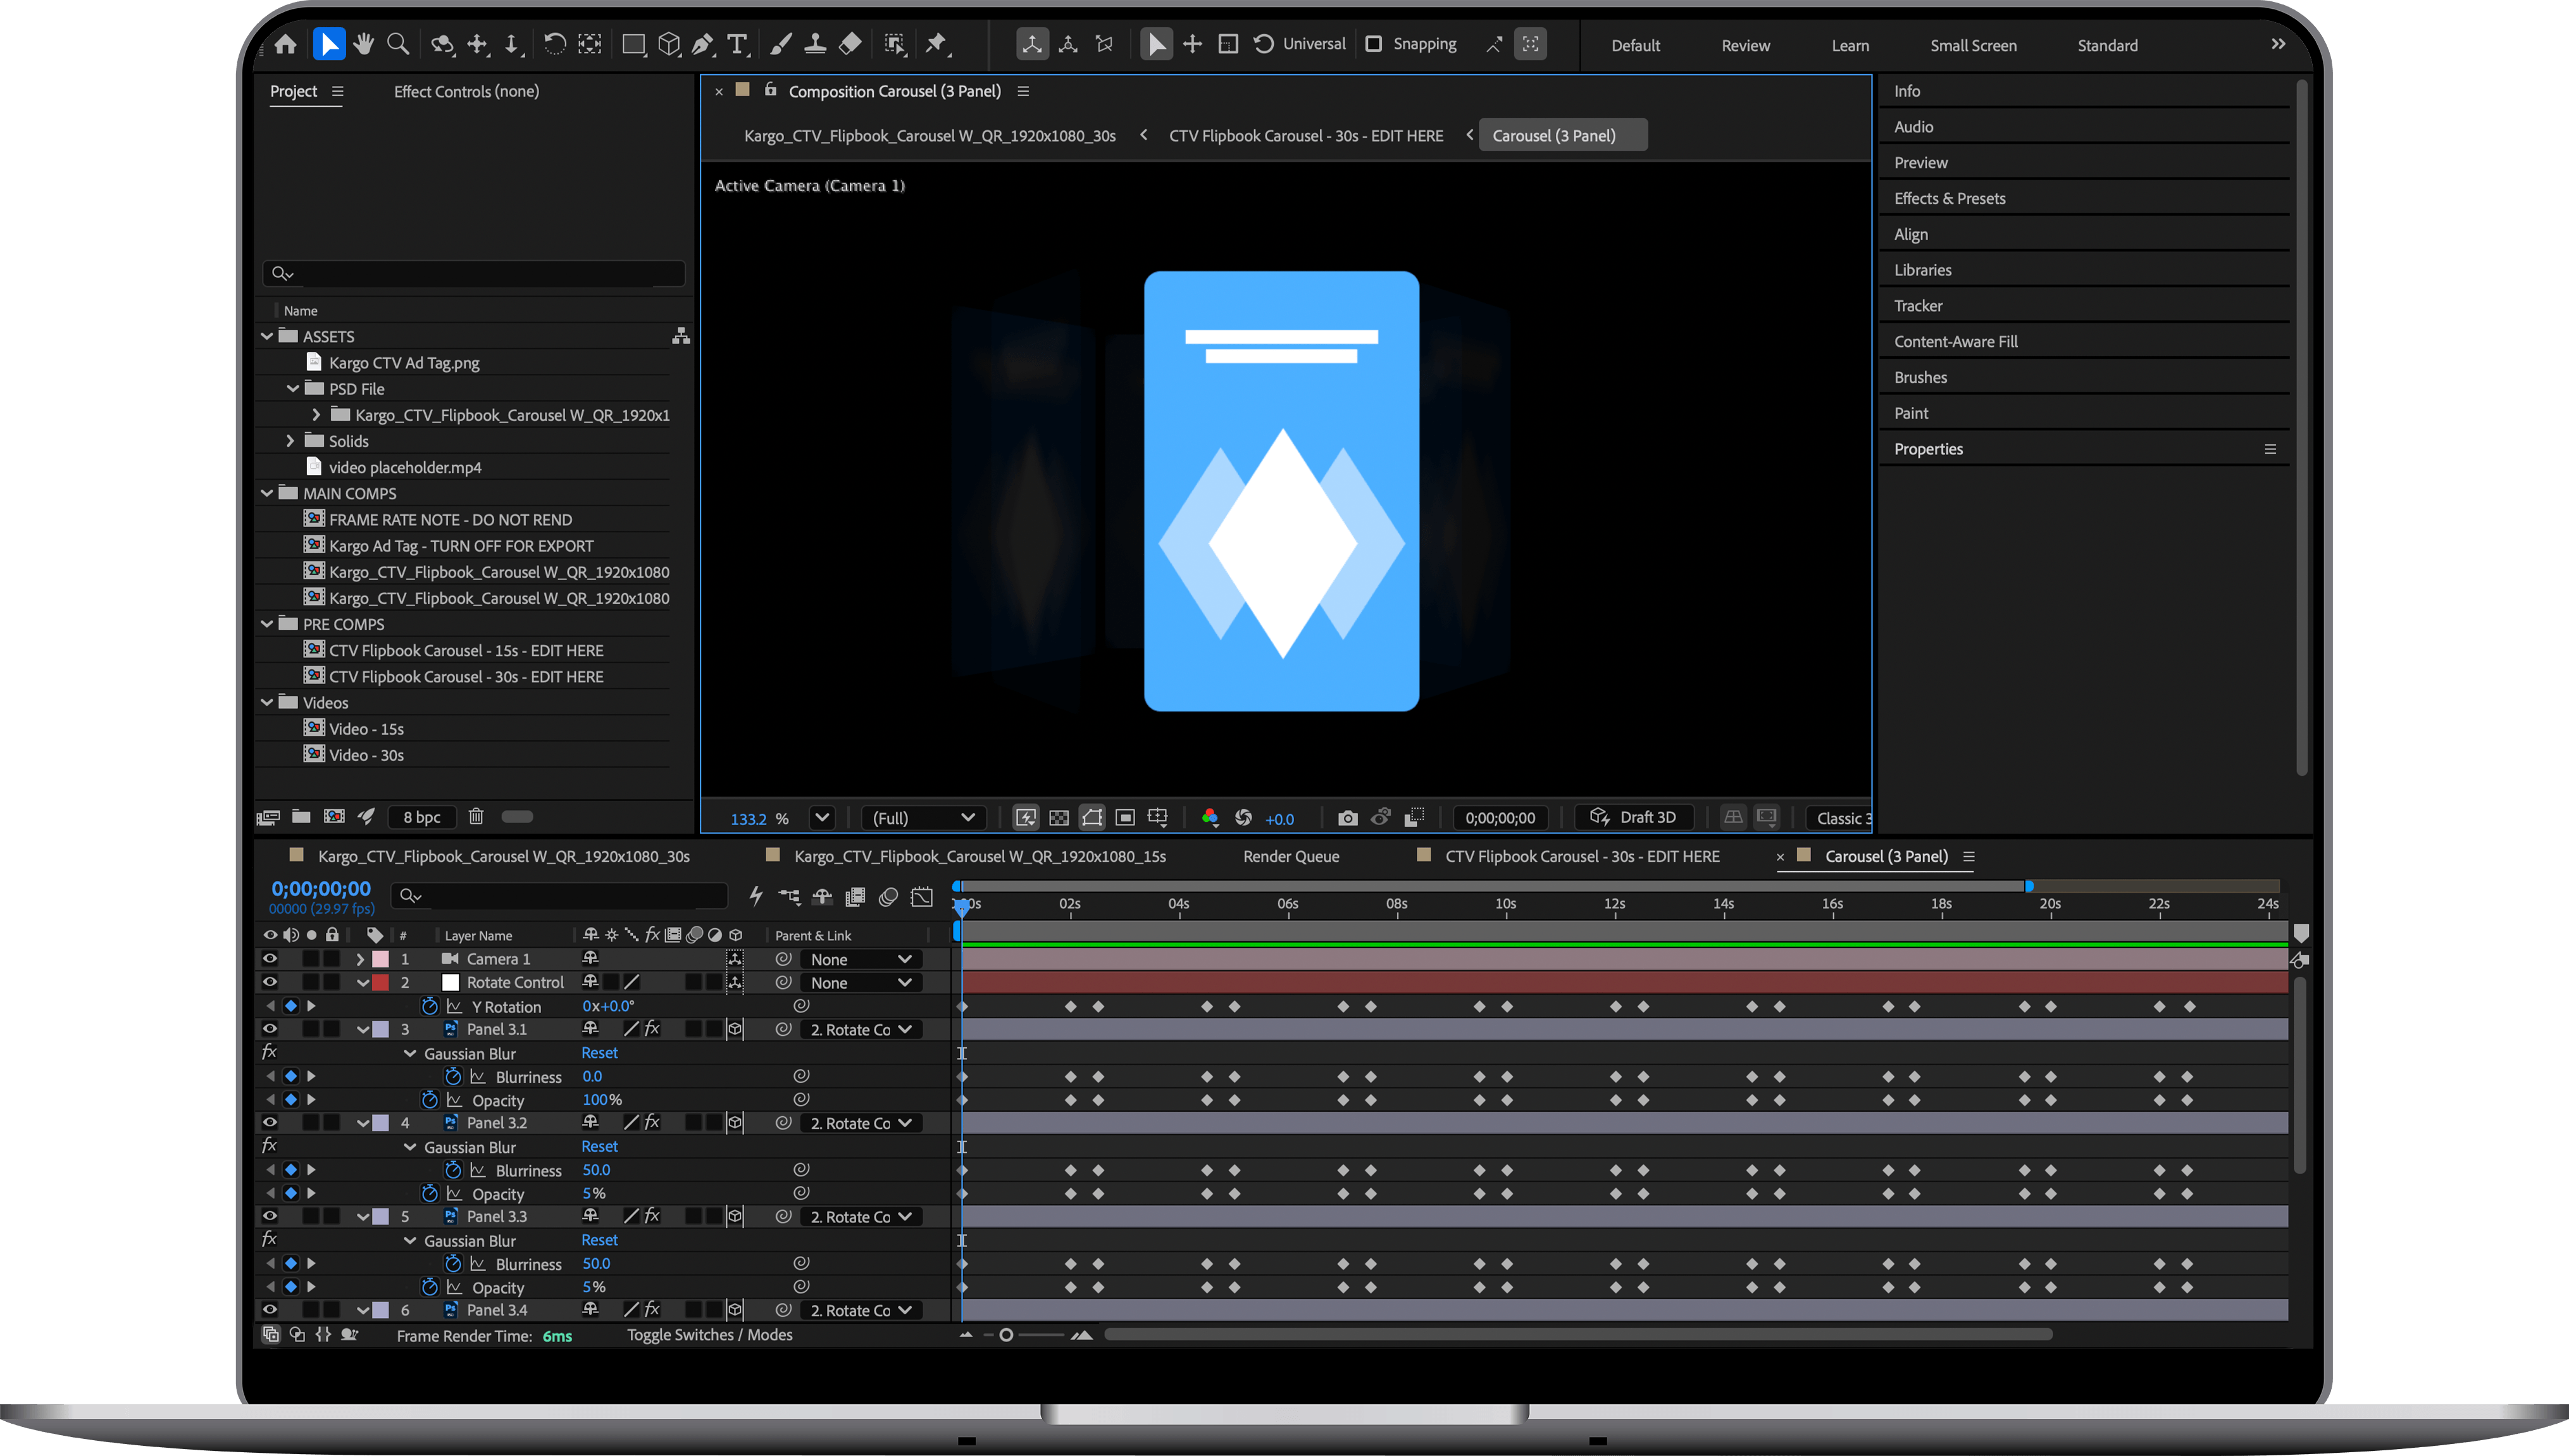This screenshot has height=1456, width=2569.
Task: Click the Motion Blur enable icon in timeline
Action: tap(888, 897)
